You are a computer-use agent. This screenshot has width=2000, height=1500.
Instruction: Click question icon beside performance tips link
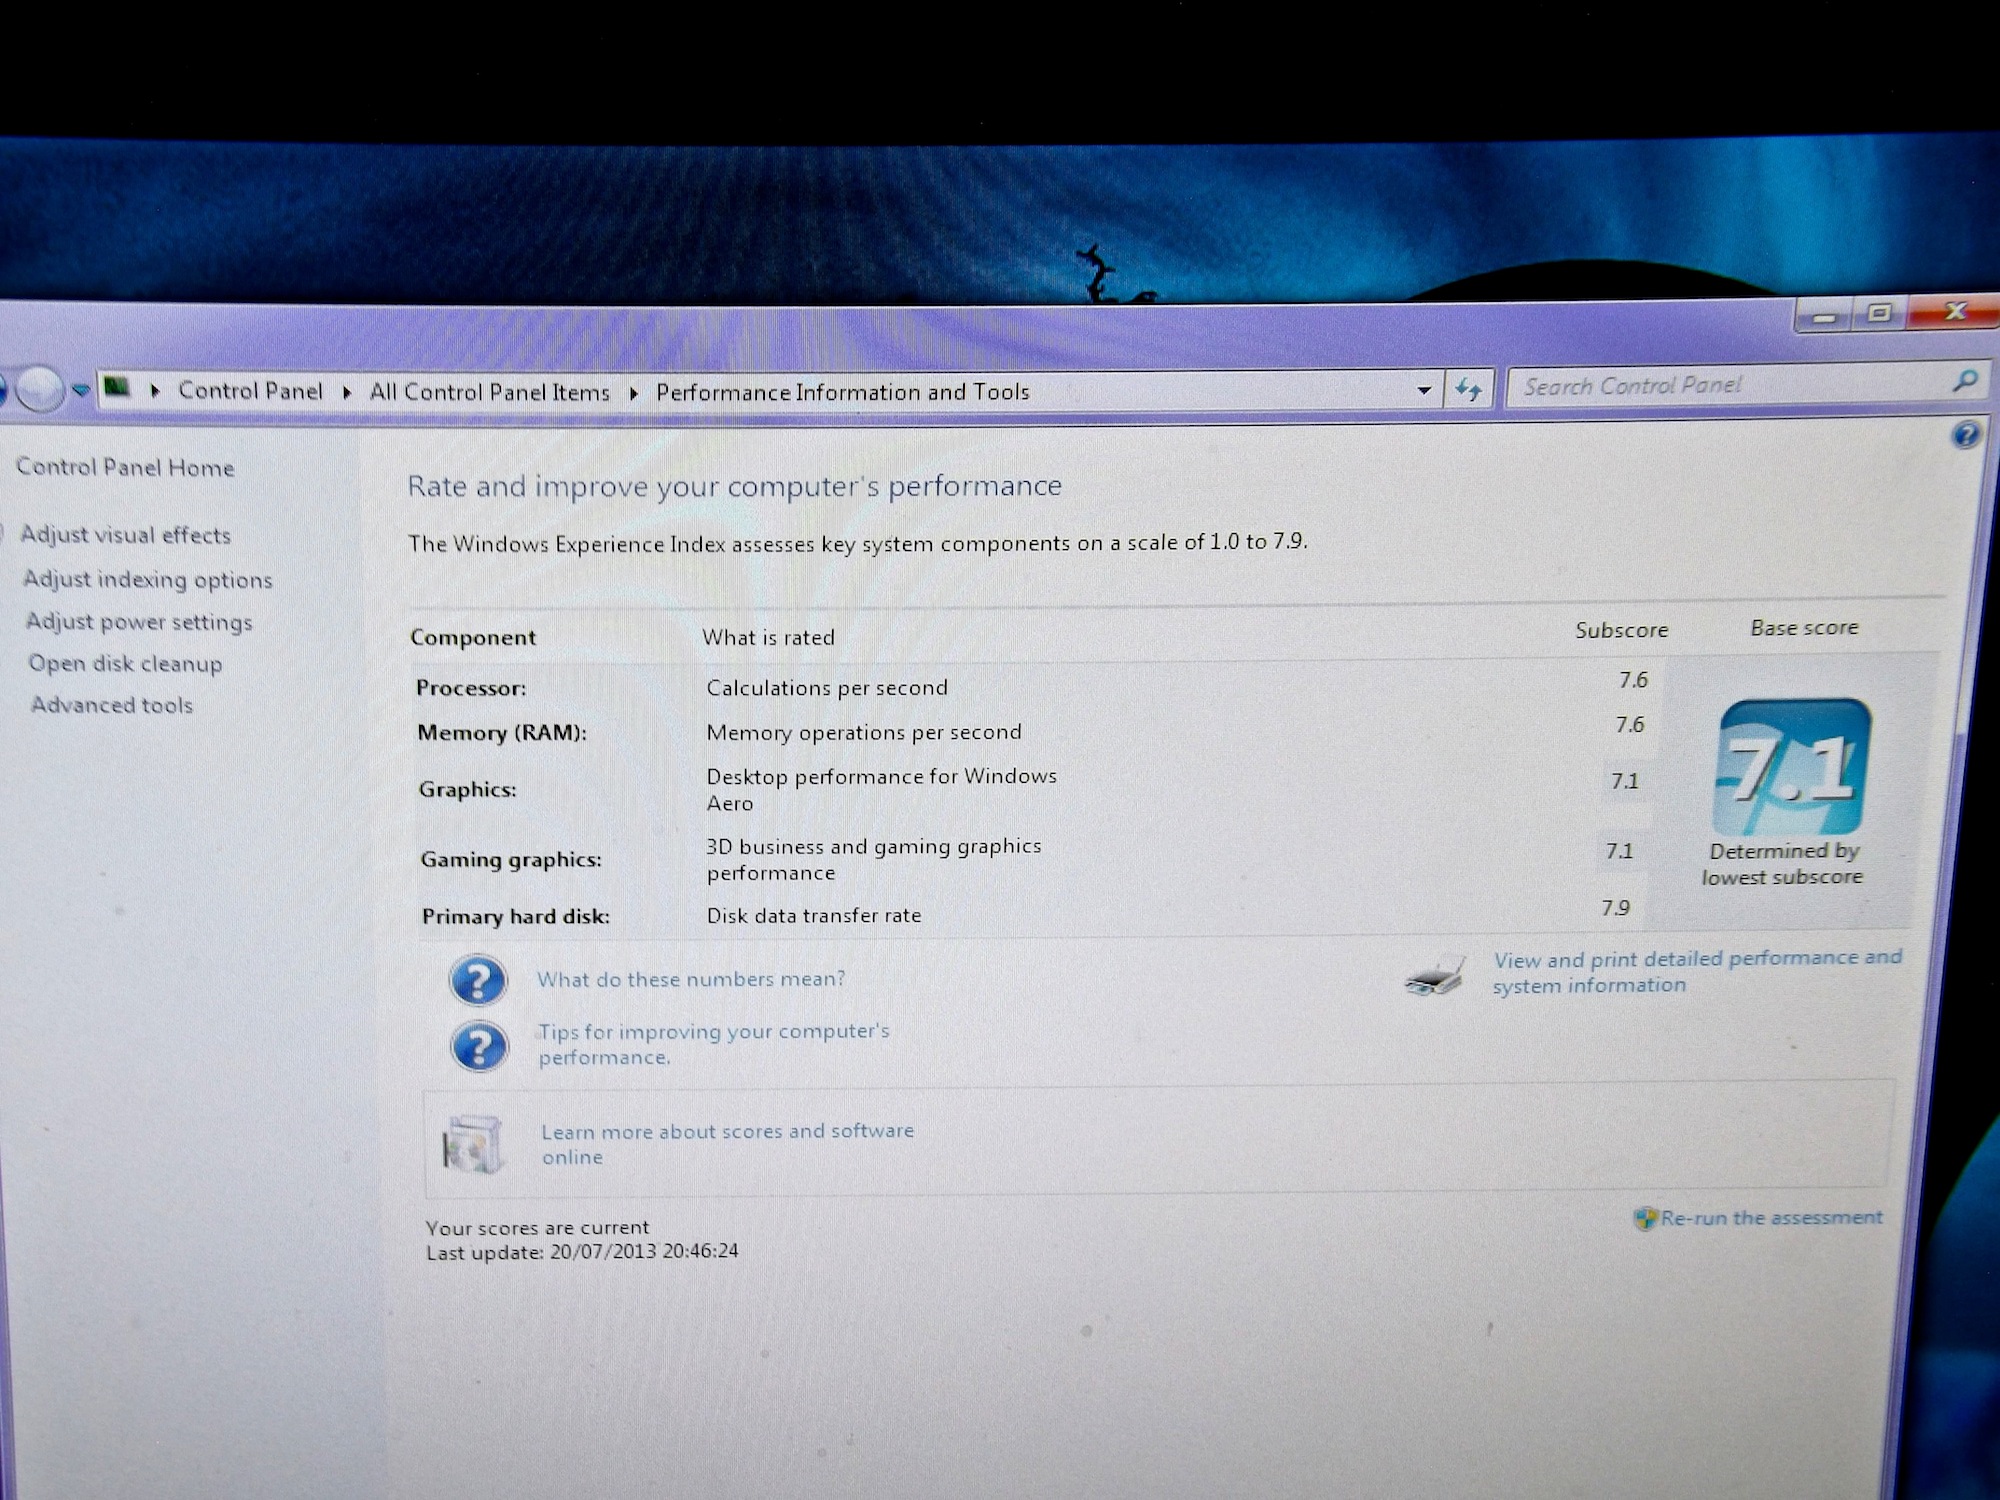(x=479, y=1046)
